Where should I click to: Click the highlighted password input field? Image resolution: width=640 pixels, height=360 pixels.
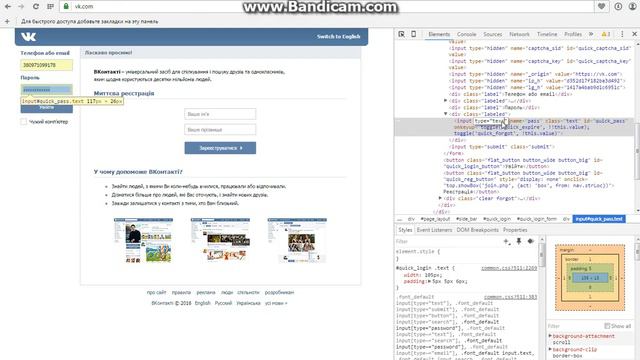[47, 89]
